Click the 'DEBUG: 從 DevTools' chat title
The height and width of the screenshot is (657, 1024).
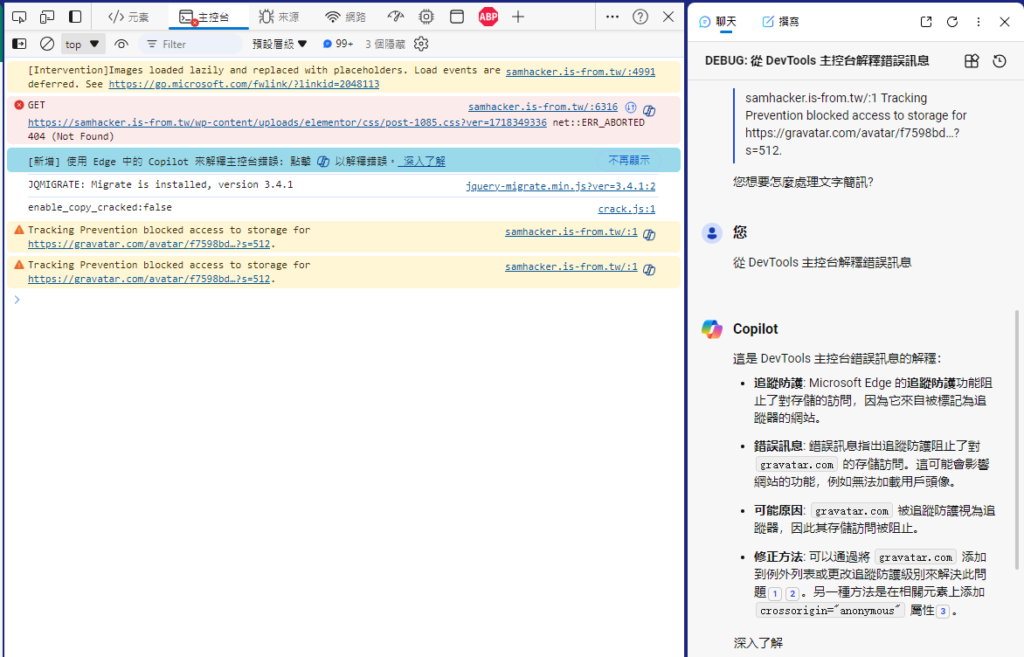(x=817, y=61)
